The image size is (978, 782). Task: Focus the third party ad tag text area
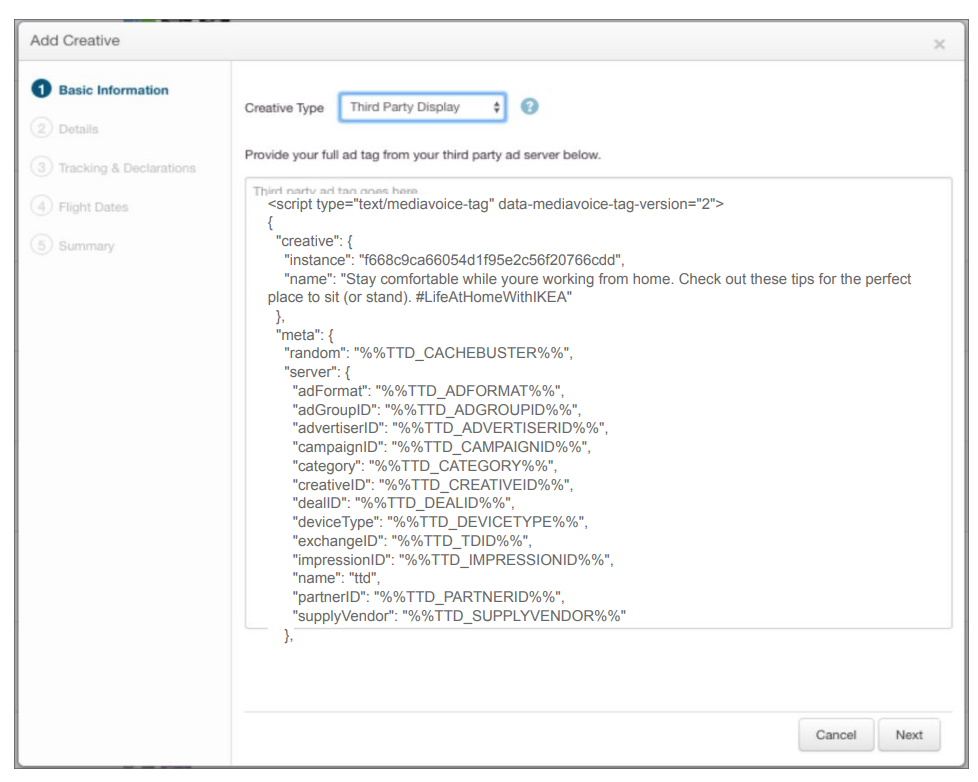click(598, 400)
